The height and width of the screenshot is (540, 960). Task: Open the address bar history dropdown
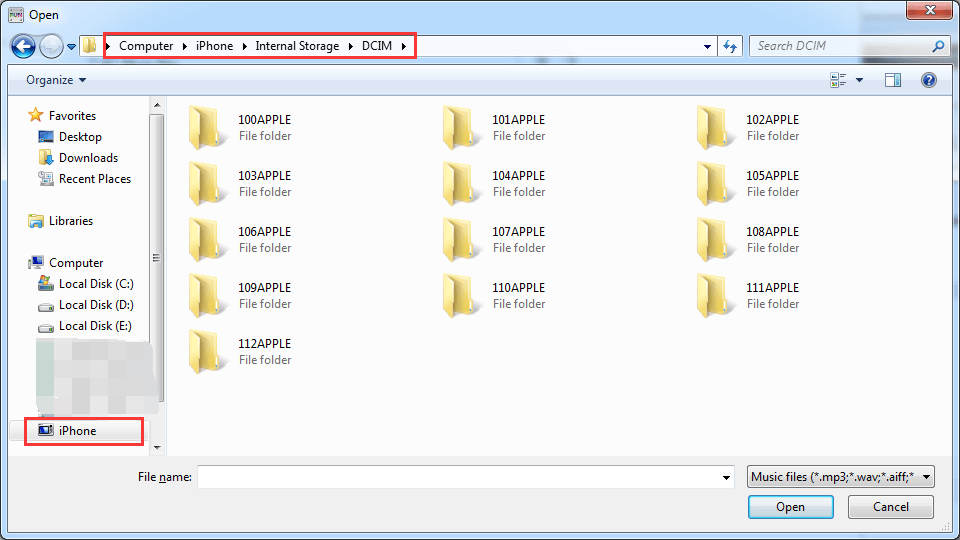point(707,47)
